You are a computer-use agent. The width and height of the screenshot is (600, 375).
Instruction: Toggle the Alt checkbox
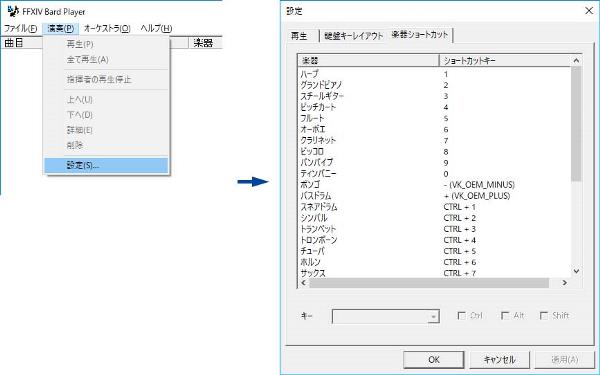click(505, 316)
